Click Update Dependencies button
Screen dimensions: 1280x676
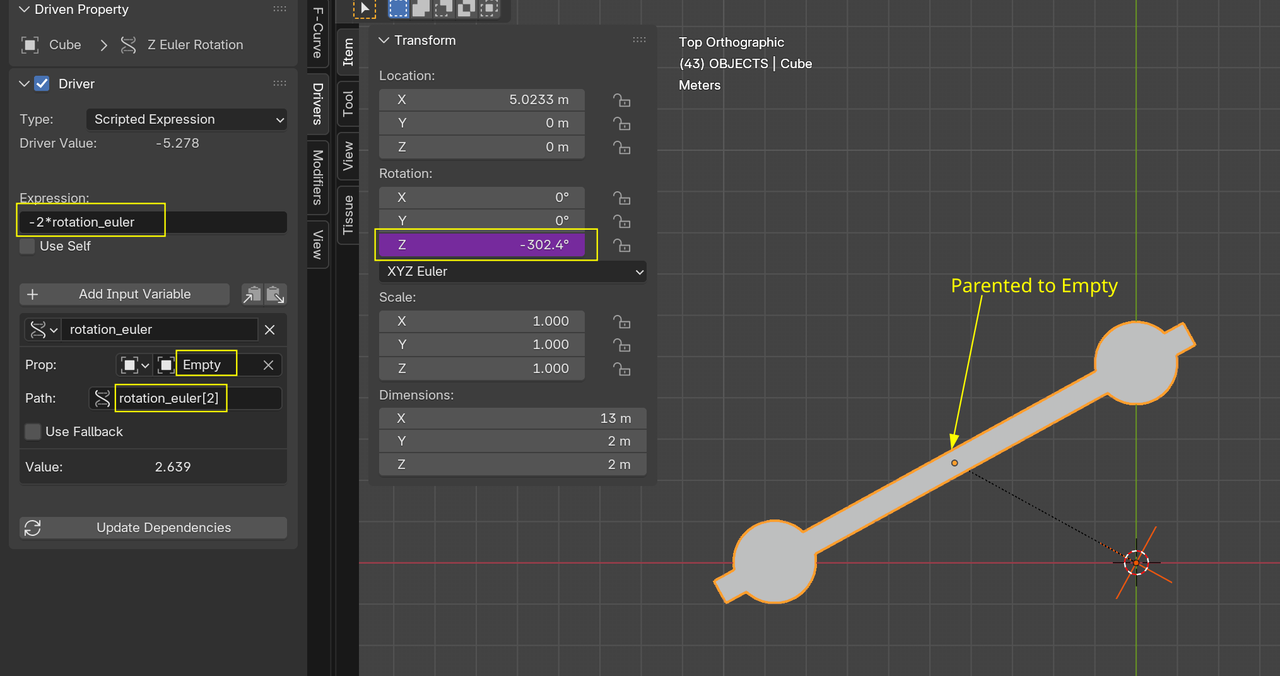coord(153,528)
